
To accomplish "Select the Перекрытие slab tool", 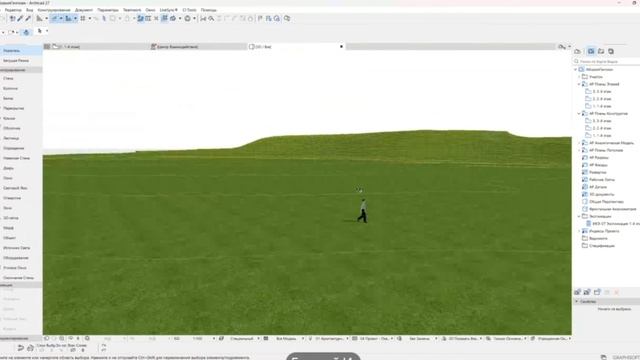I will coord(20,108).
